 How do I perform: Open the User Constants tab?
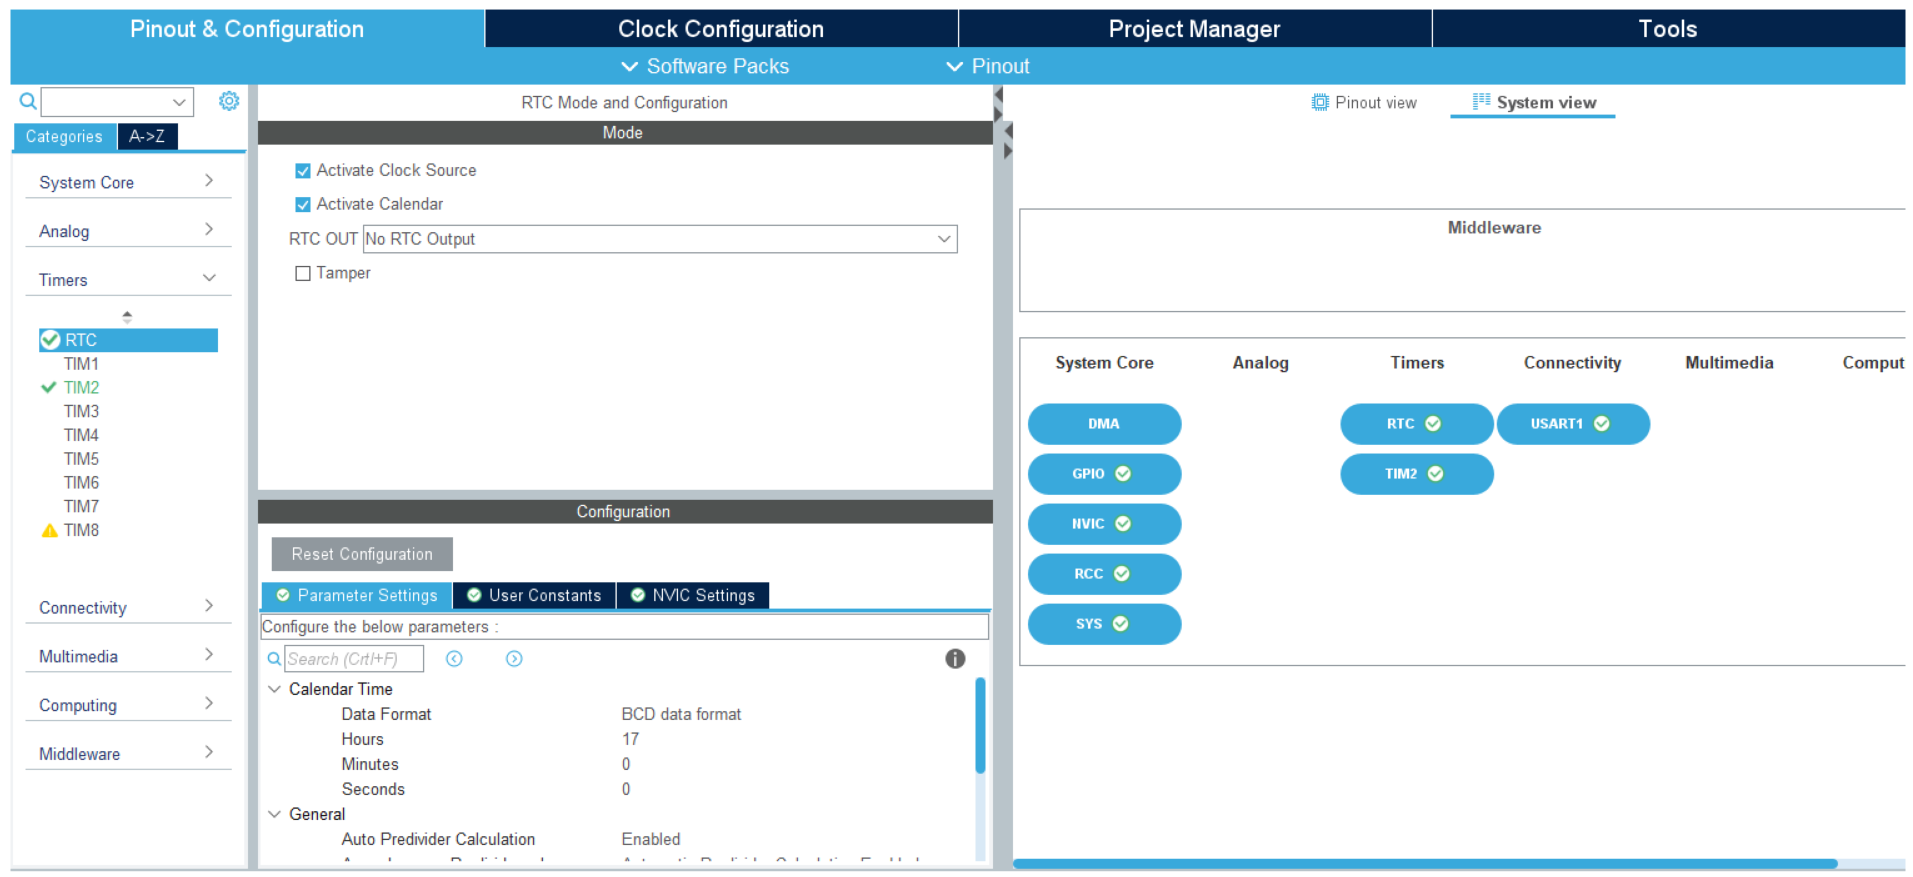click(534, 596)
